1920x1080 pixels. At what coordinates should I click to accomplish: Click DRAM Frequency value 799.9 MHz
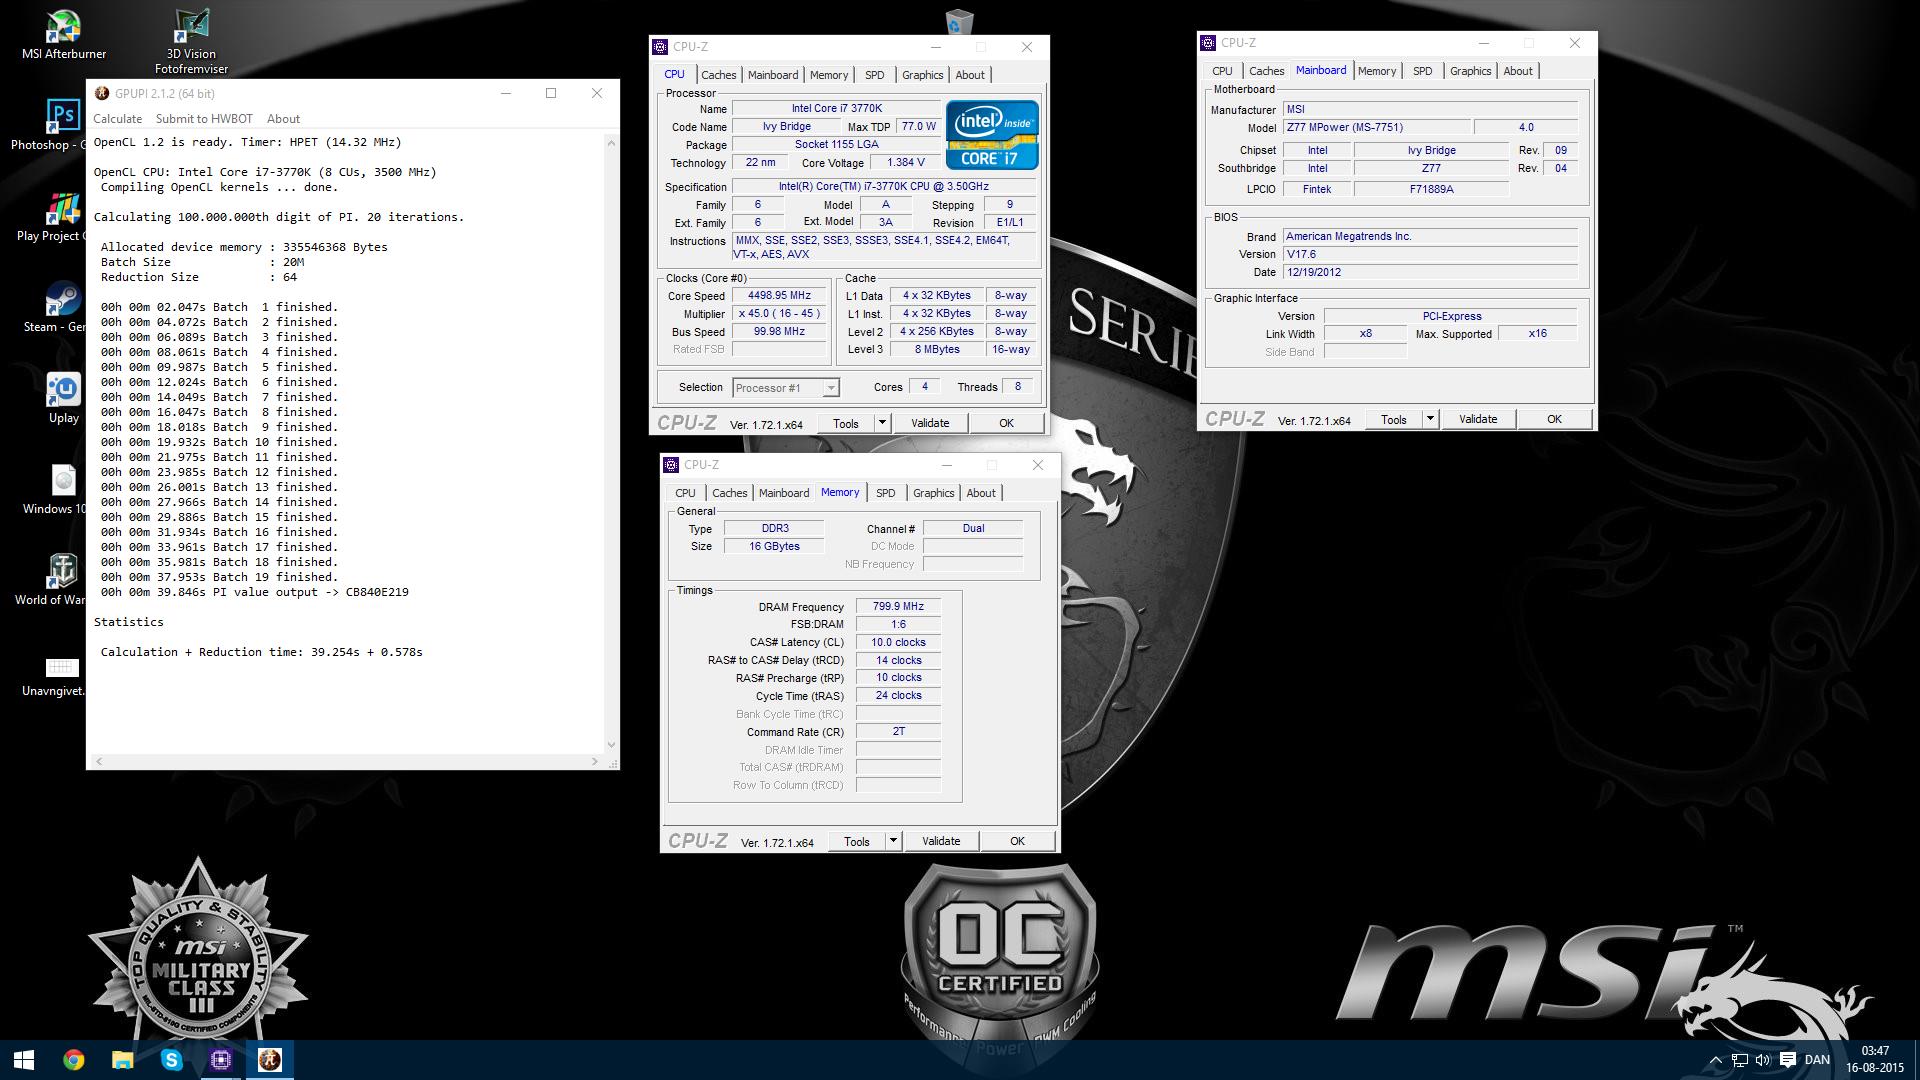[x=898, y=606]
